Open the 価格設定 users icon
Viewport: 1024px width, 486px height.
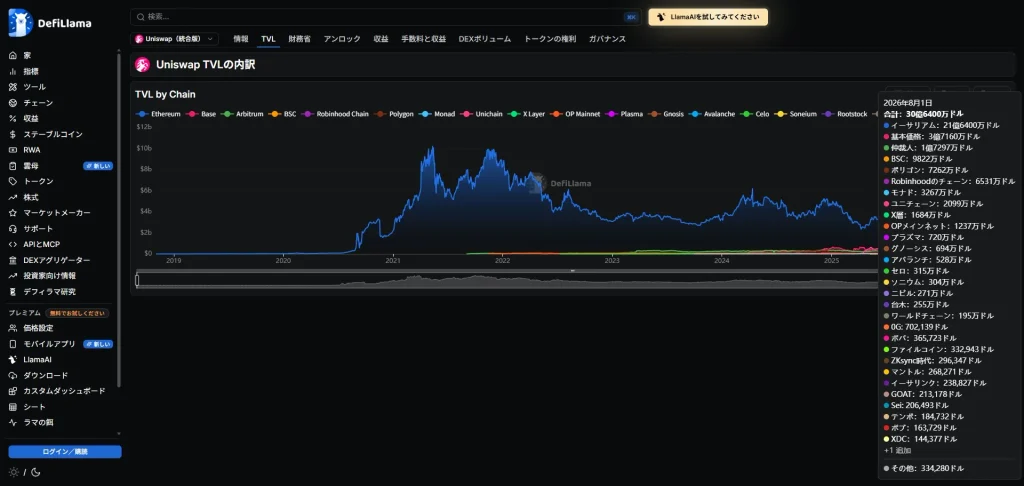click(12, 328)
